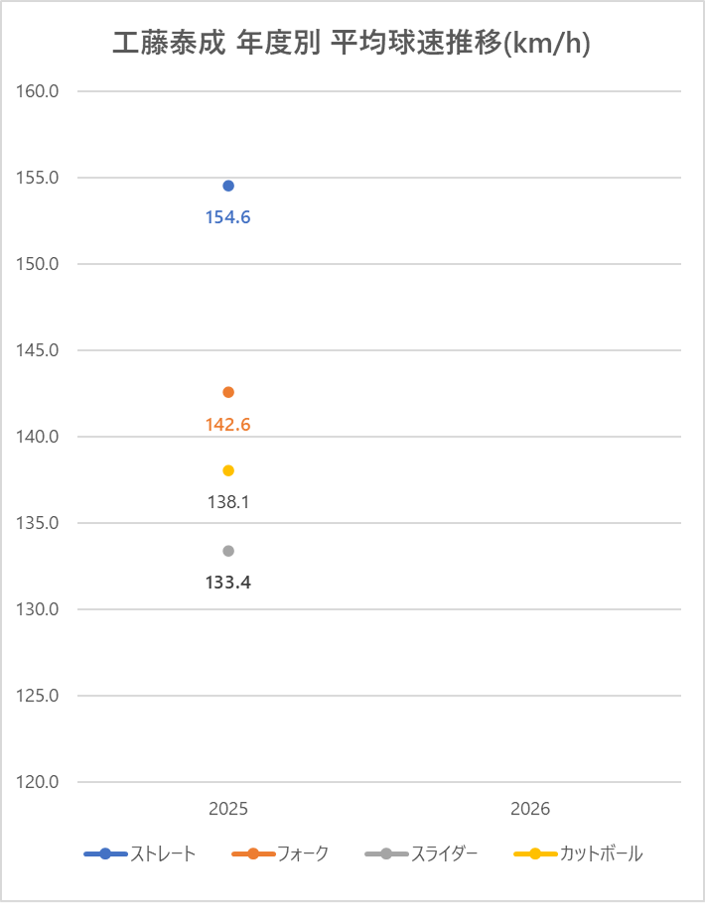Select the 133.4 data label
The image size is (705, 903).
pos(228,582)
